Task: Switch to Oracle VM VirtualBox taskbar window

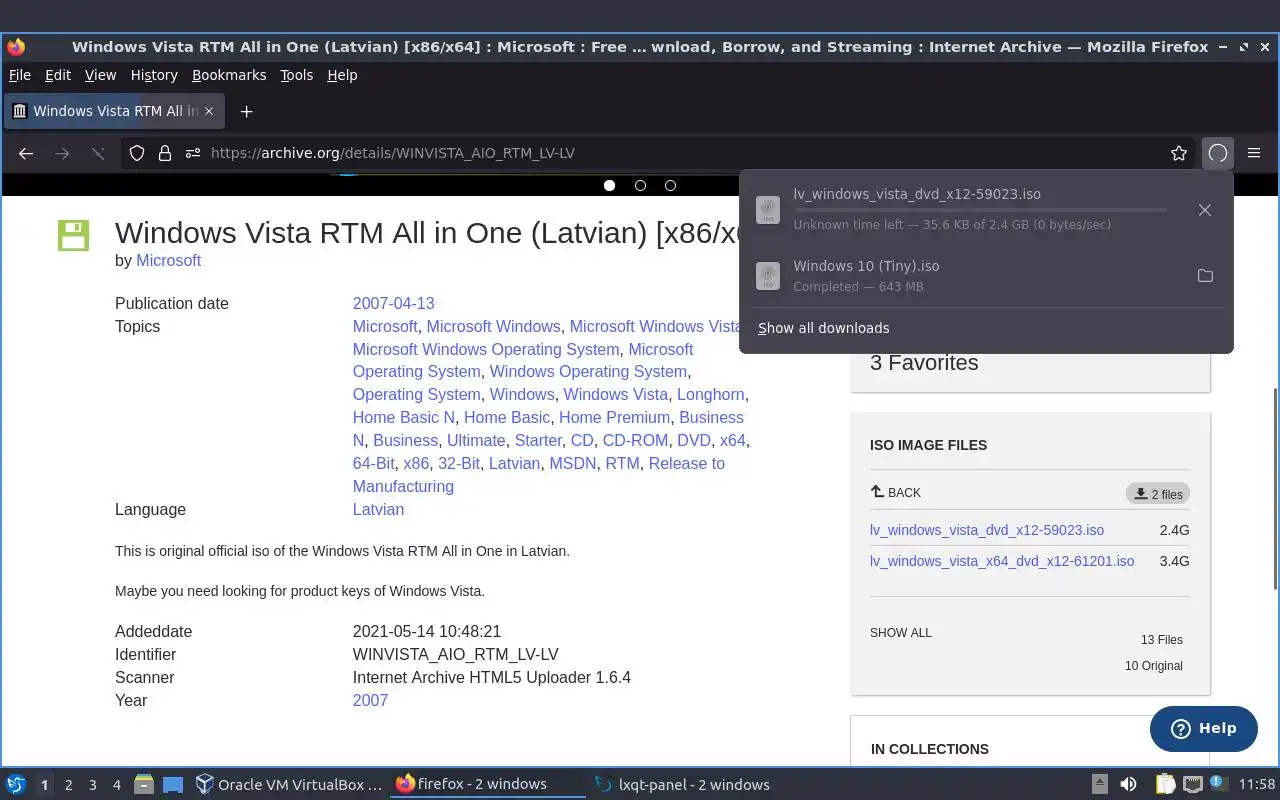Action: (289, 785)
